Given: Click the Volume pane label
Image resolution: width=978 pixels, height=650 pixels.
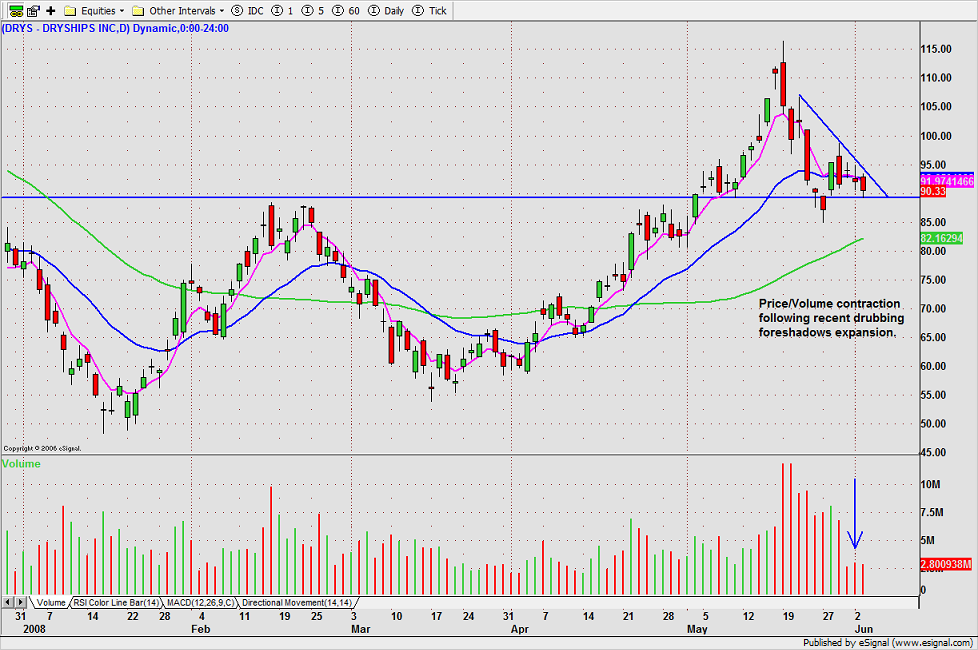Looking at the screenshot, I should pyautogui.click(x=21, y=463).
